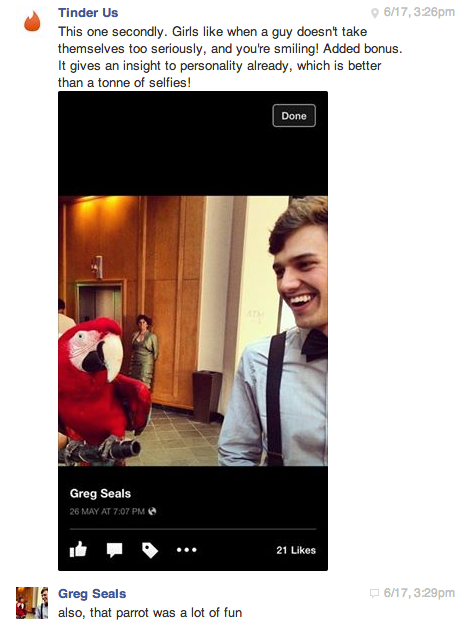Click the message bubble icon beside 3:29pm
Viewport: 467px width, 627px height.
(x=375, y=593)
